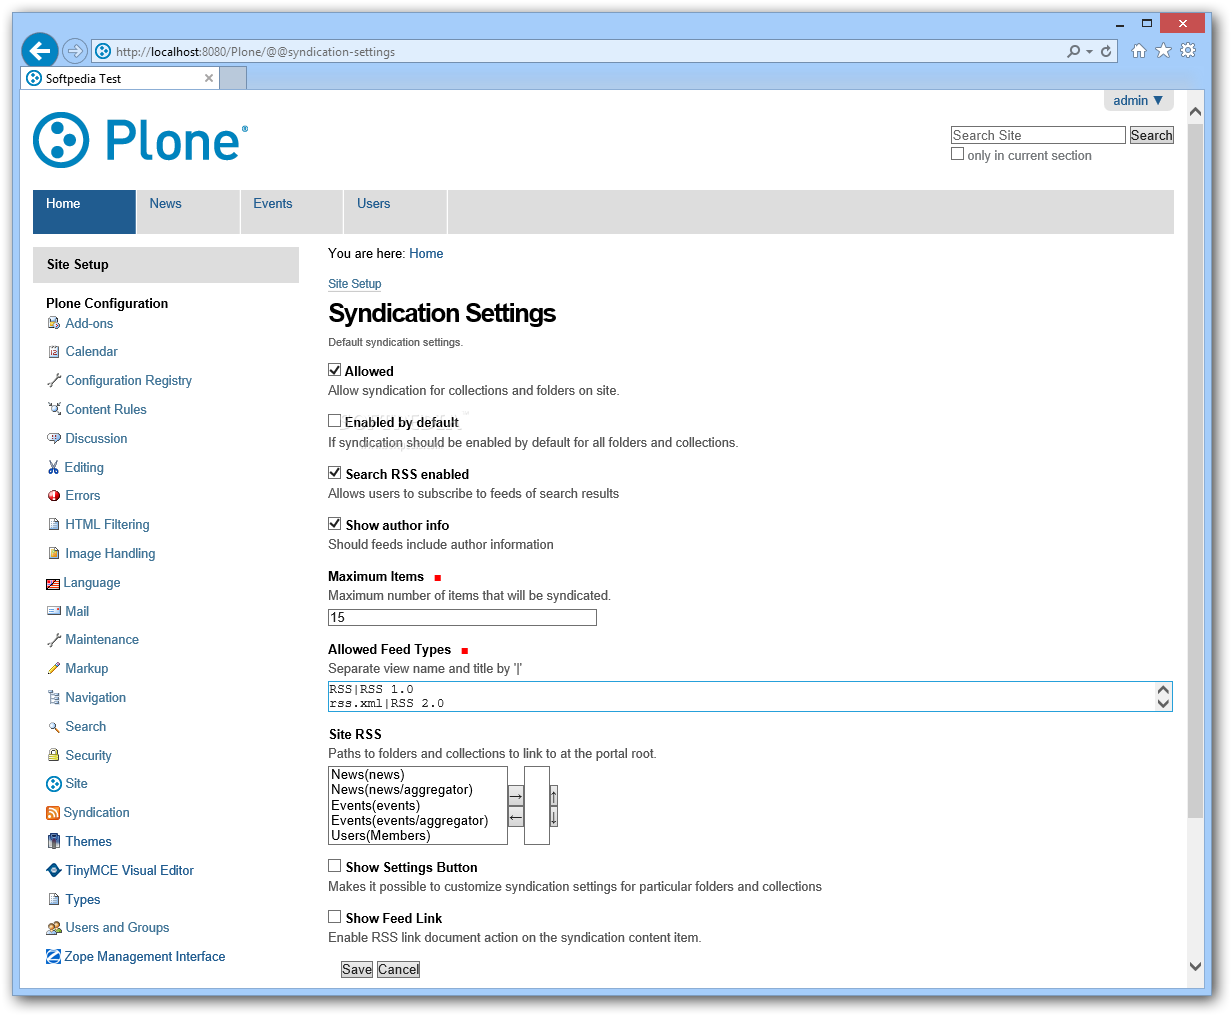
Task: Step up in Allowed Feed Types textarea
Action: pyautogui.click(x=1163, y=690)
